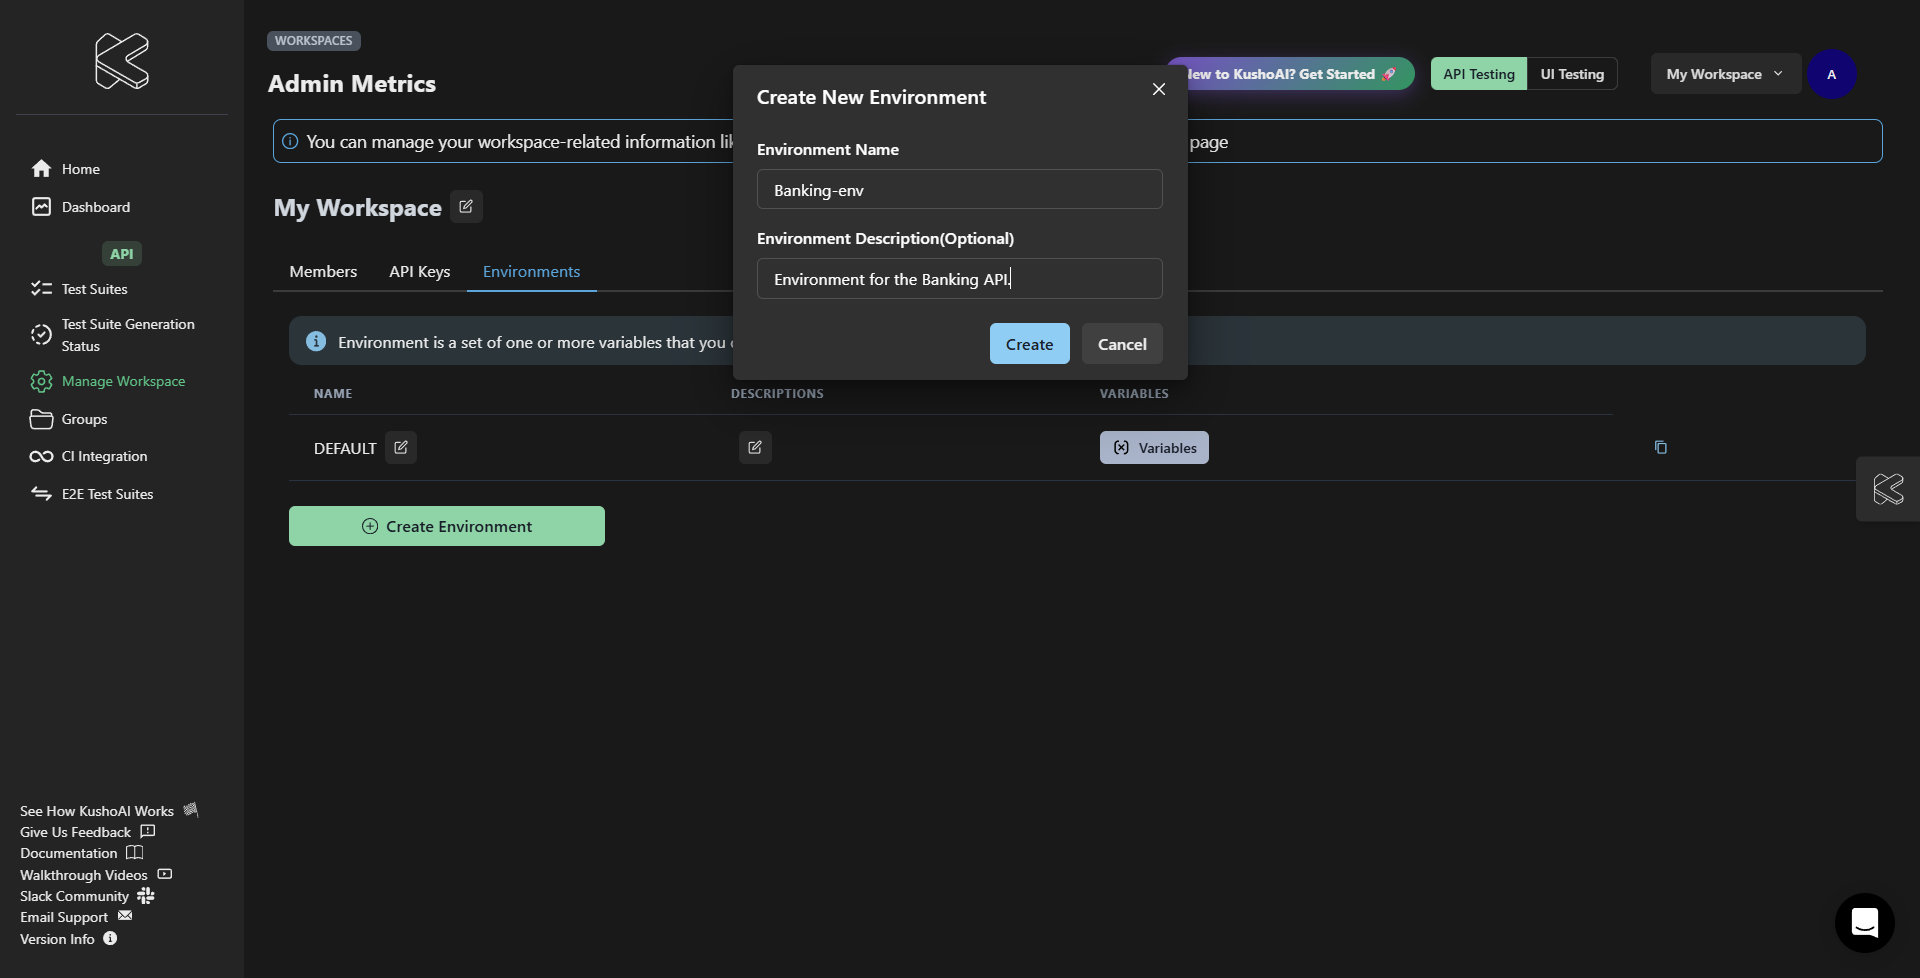Click the Environment Name input field

tap(959, 190)
